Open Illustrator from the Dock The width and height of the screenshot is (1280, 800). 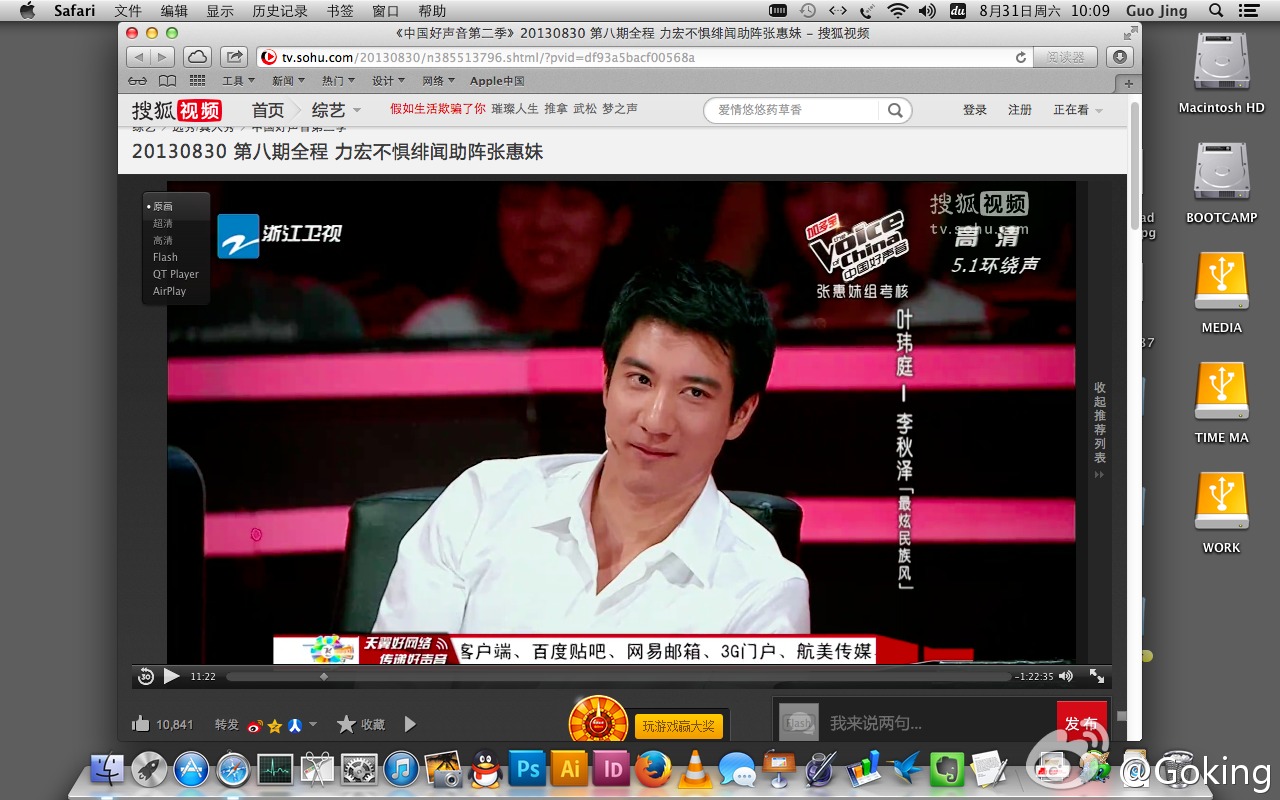coord(569,769)
